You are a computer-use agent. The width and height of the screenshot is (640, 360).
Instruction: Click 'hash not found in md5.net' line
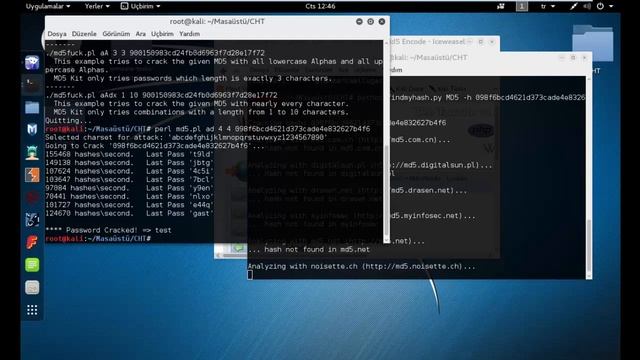pyautogui.click(x=309, y=249)
